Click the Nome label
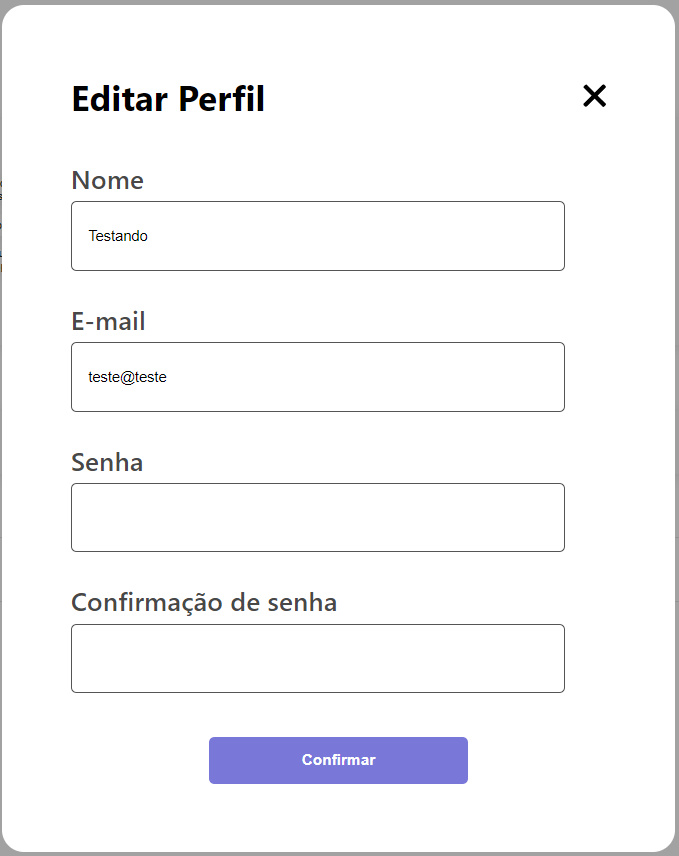This screenshot has height=856, width=679. click(107, 181)
